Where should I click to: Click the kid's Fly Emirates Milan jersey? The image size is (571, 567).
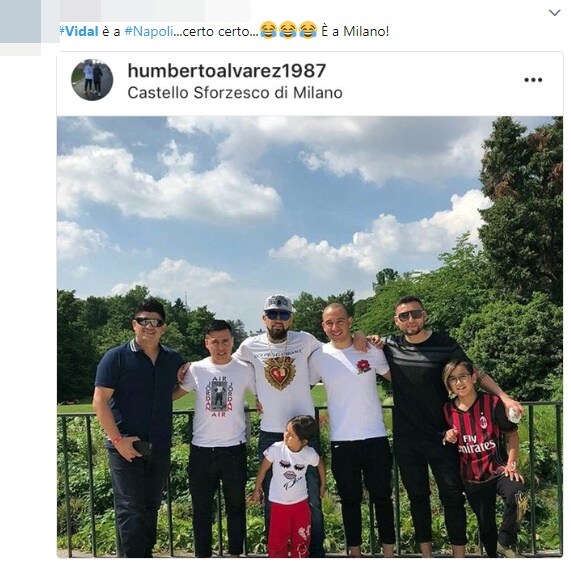click(479, 437)
